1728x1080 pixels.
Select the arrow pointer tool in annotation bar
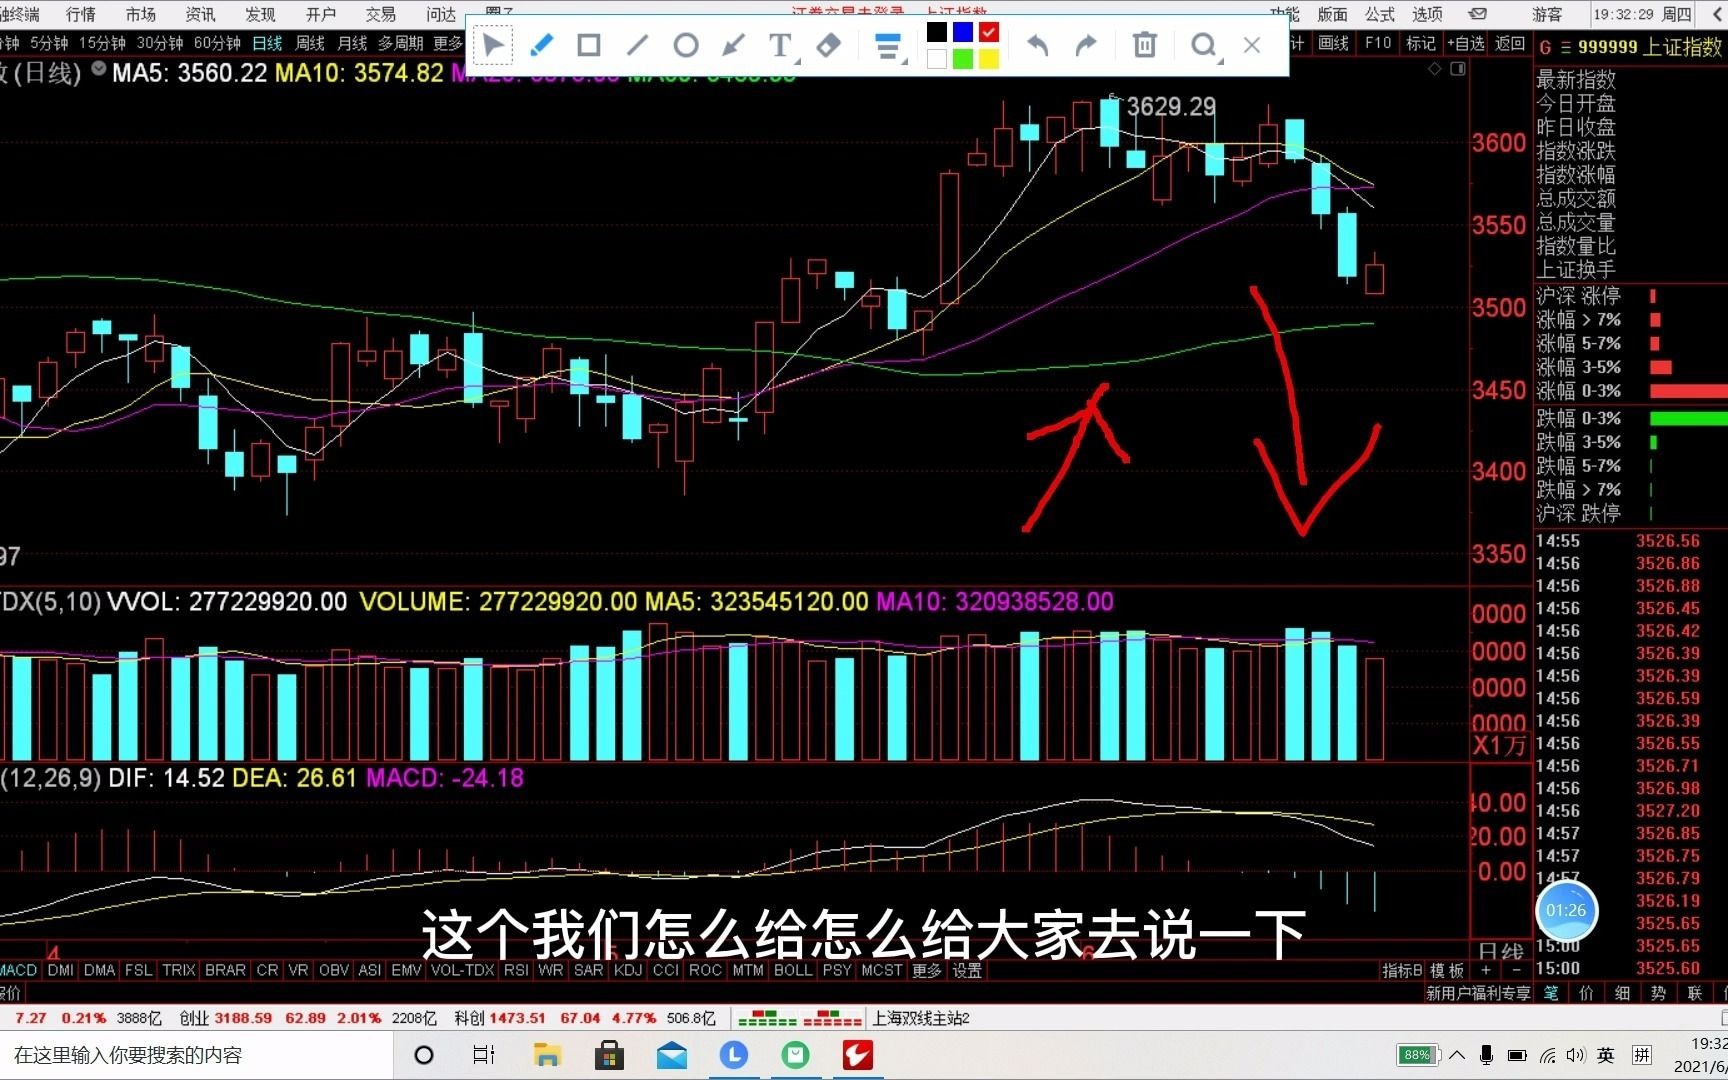coord(493,45)
